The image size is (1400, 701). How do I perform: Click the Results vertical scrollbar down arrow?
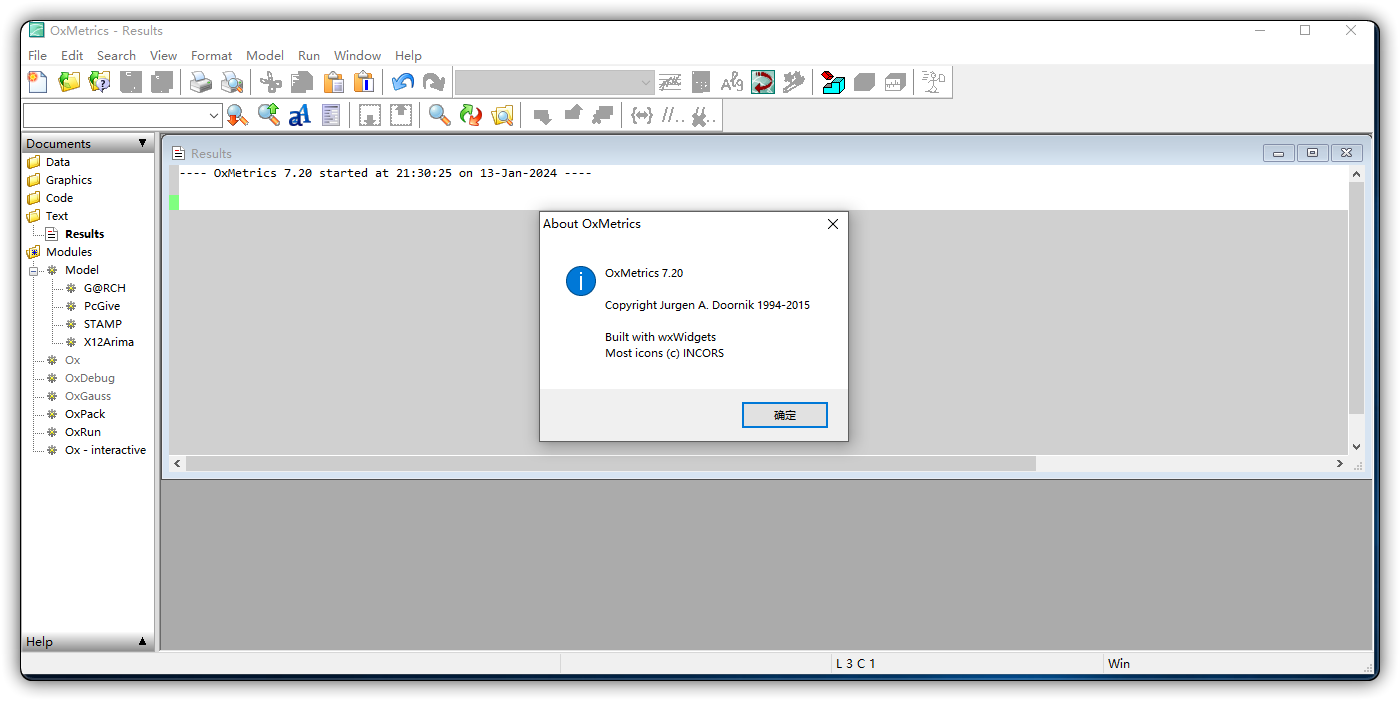click(1357, 447)
